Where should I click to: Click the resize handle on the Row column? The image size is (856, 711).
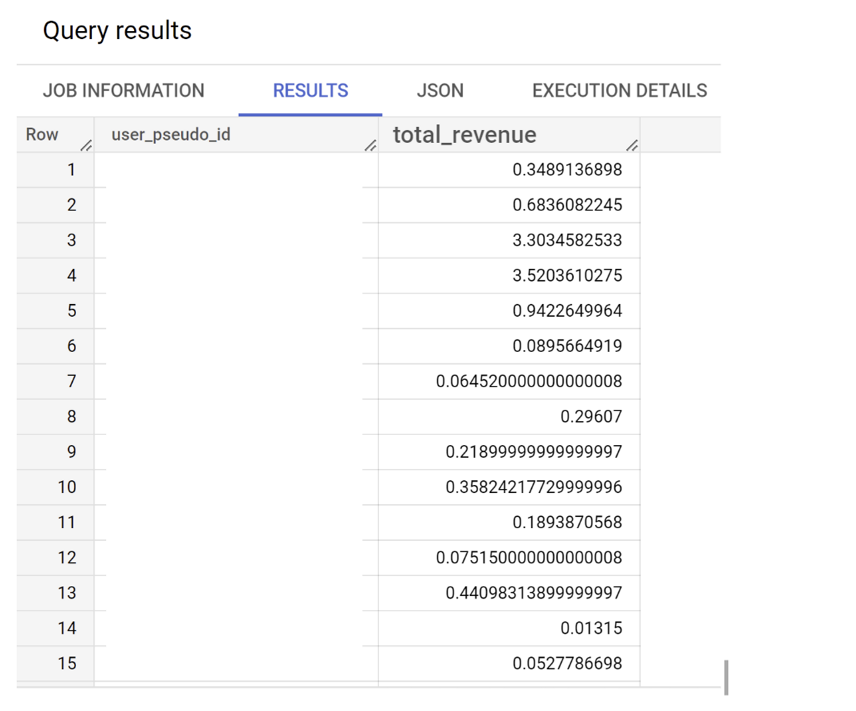click(x=86, y=146)
